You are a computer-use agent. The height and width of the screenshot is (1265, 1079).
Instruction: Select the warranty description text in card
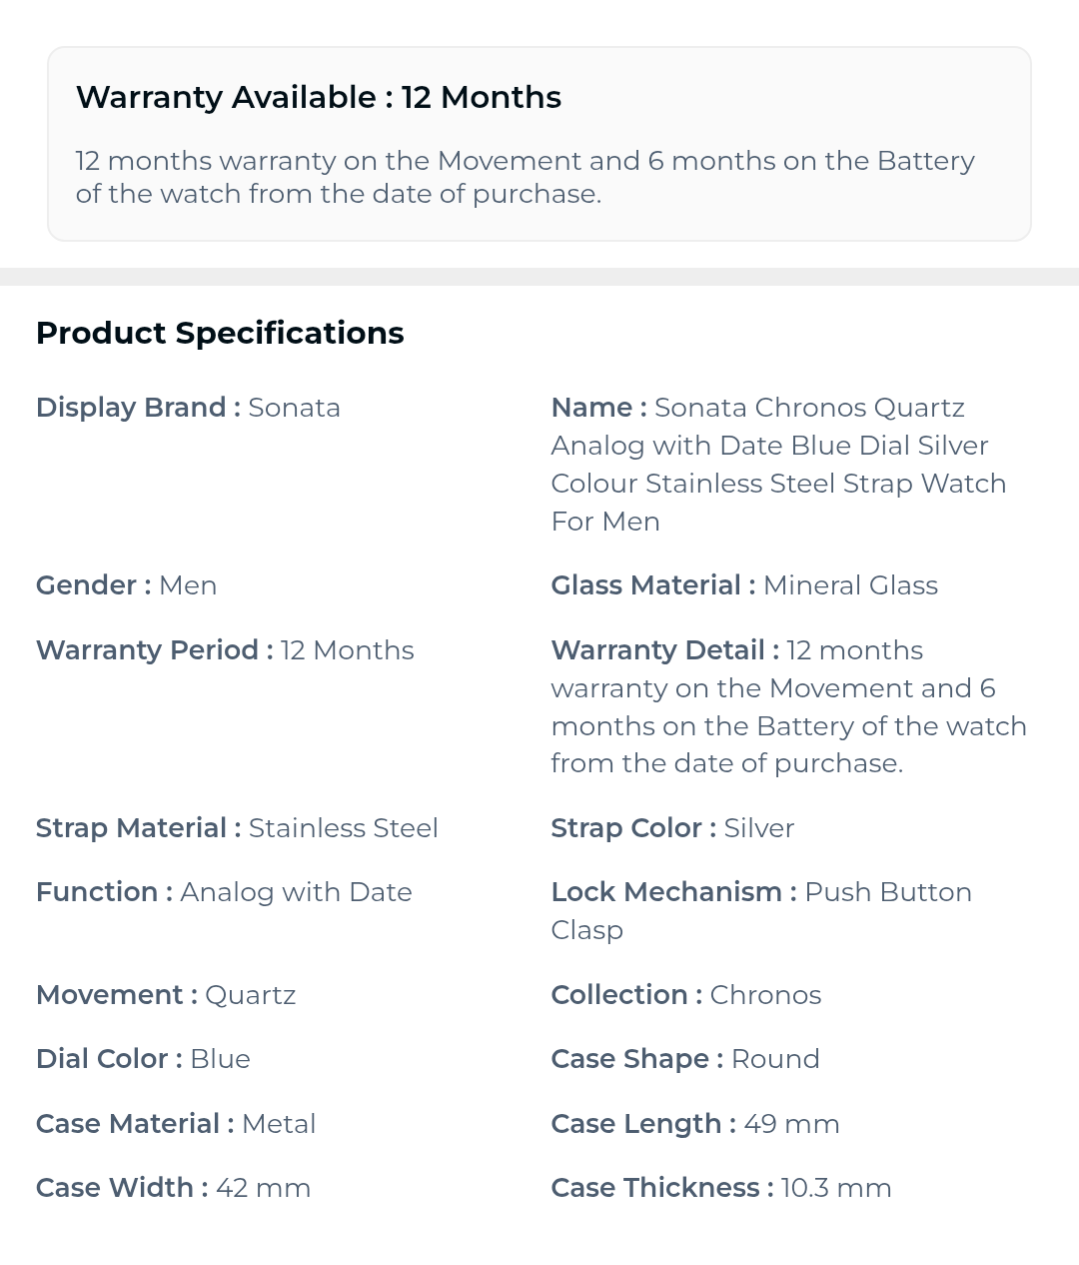[x=525, y=177]
